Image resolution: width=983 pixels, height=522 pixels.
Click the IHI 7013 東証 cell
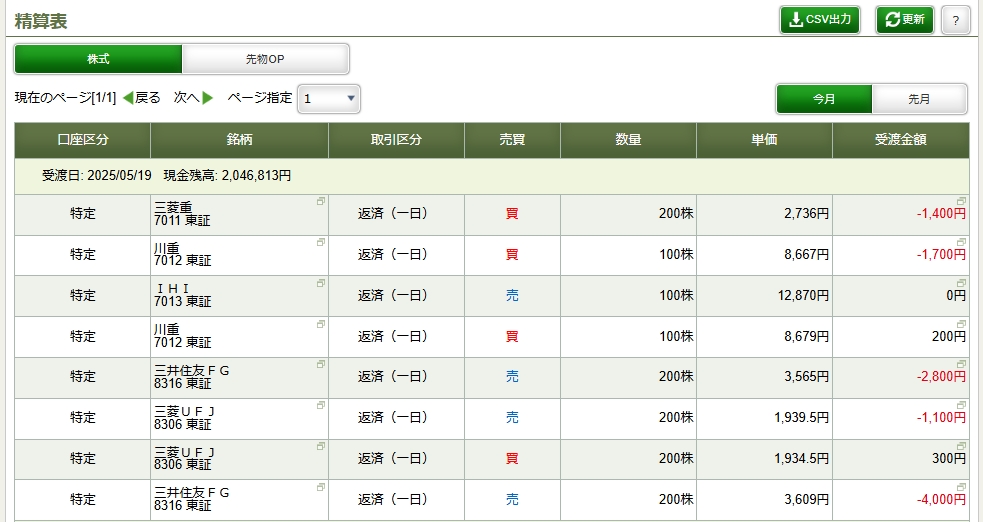(x=239, y=296)
